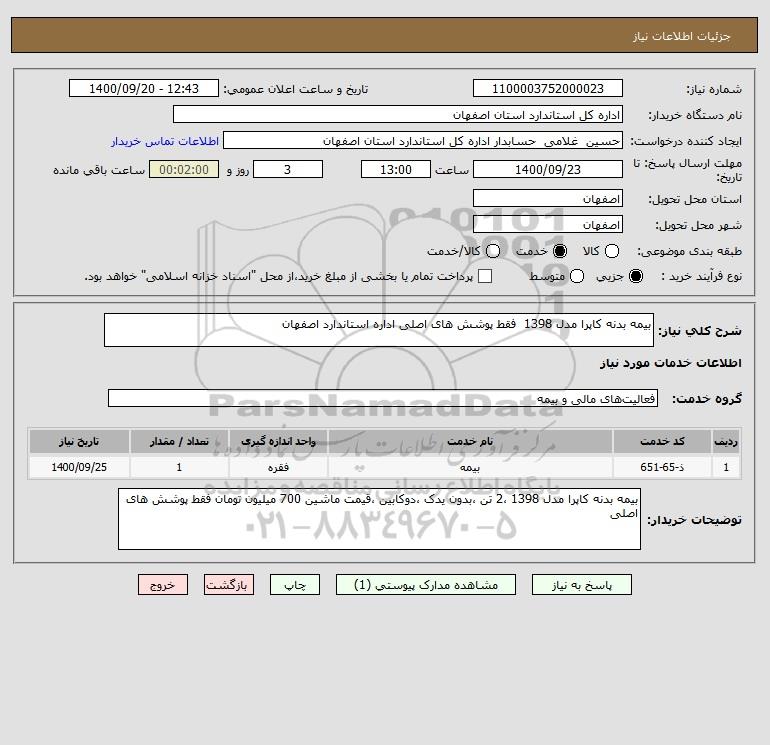Click the deadline date field 1400/09/23
770x745 pixels.
[548, 169]
